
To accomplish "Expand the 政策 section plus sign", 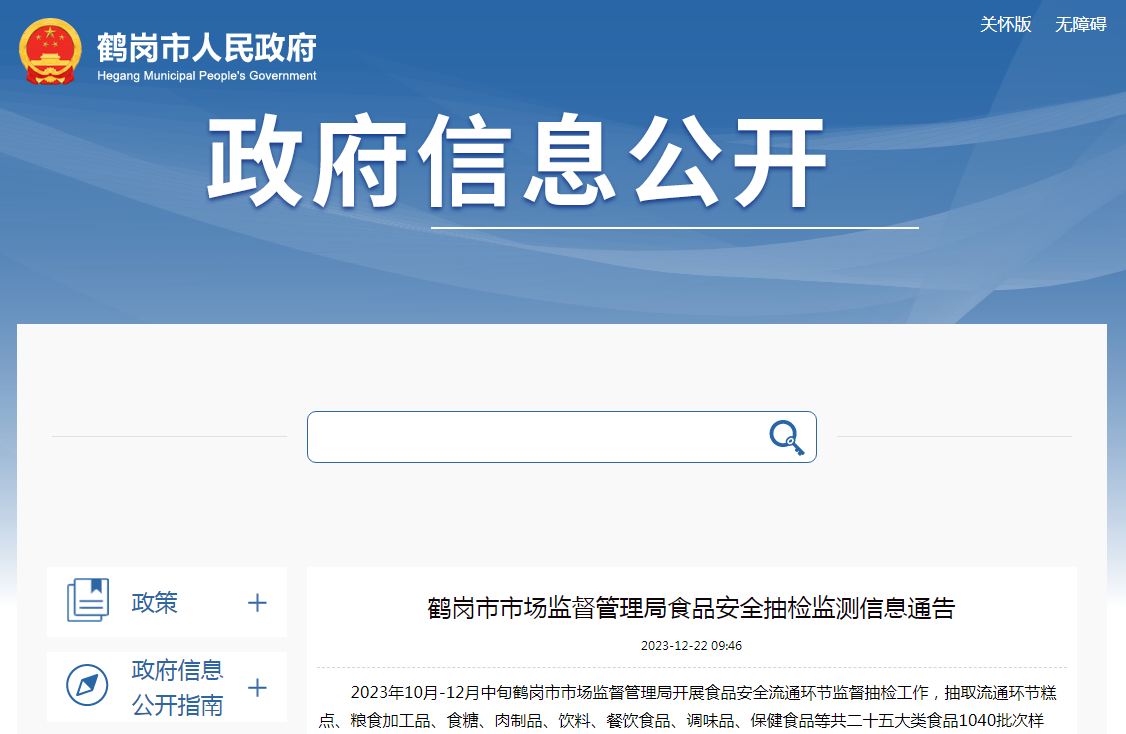I will coord(257,603).
